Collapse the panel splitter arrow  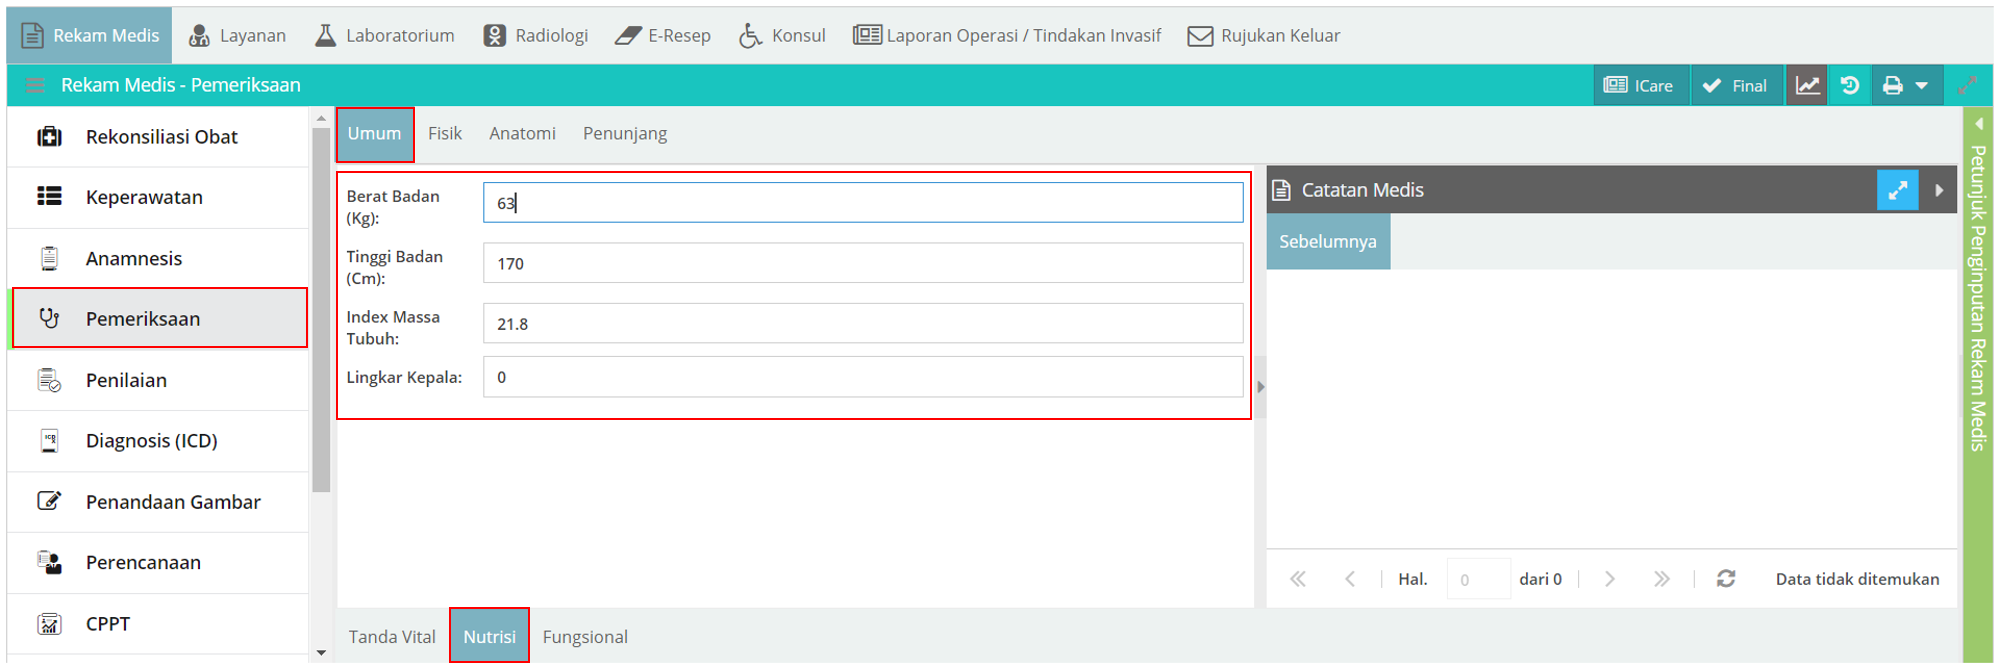(x=1260, y=386)
